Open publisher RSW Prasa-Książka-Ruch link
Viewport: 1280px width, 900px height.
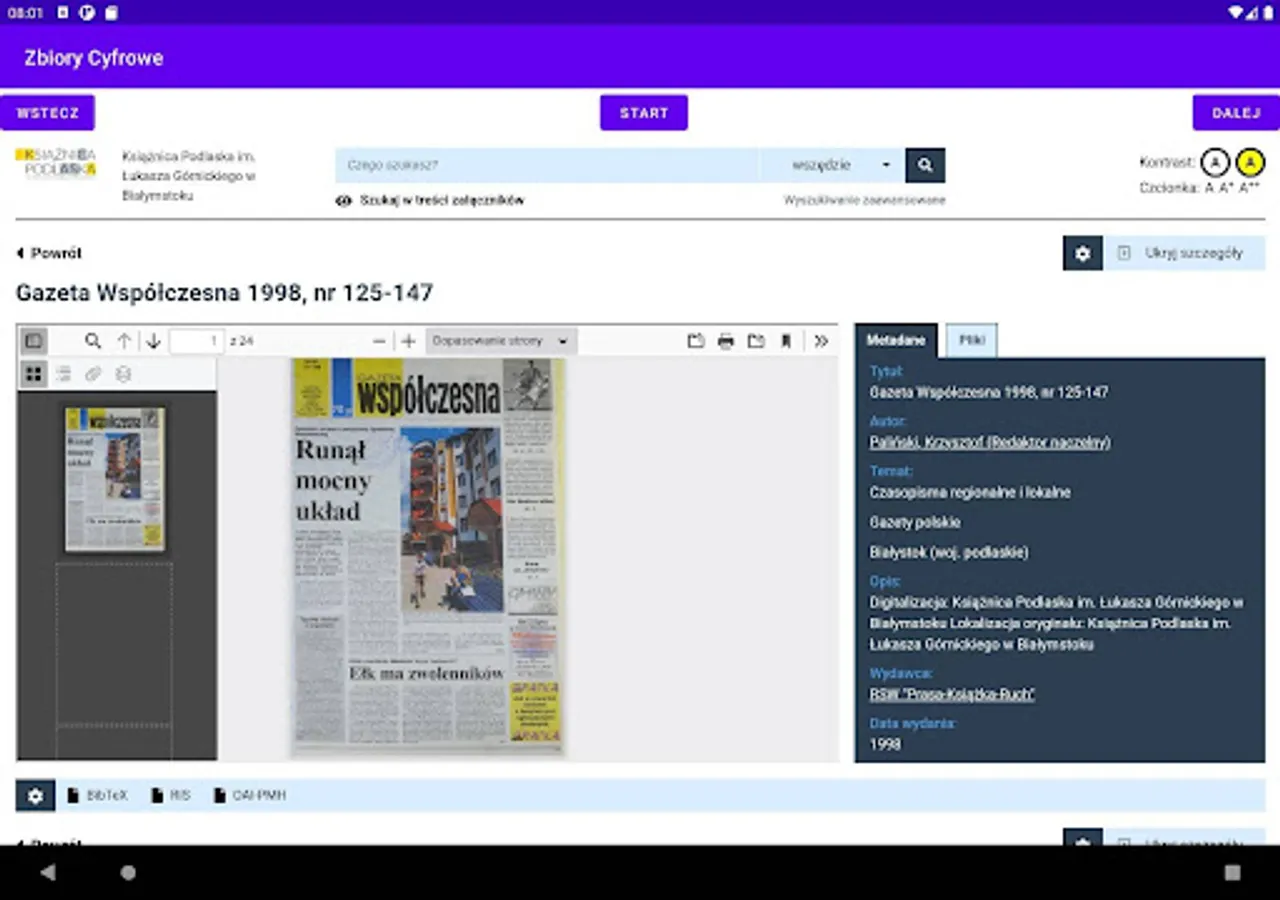tap(952, 694)
